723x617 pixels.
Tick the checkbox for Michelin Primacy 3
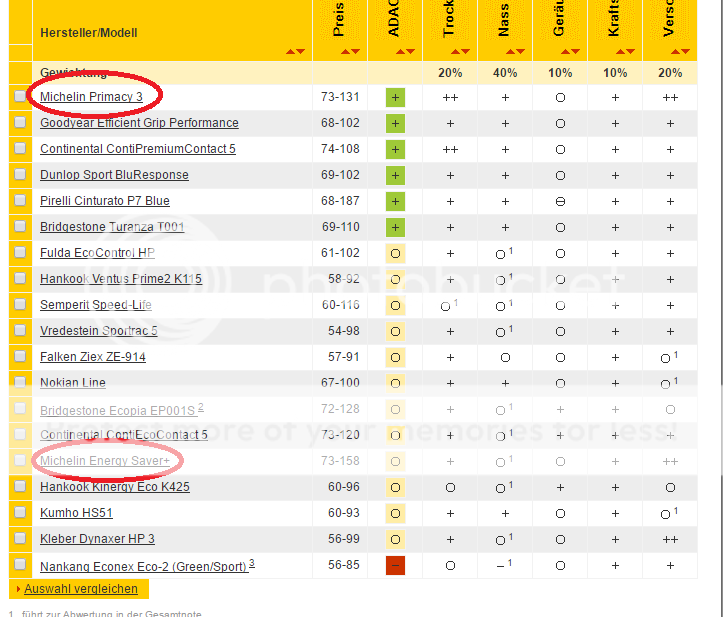pyautogui.click(x=20, y=96)
